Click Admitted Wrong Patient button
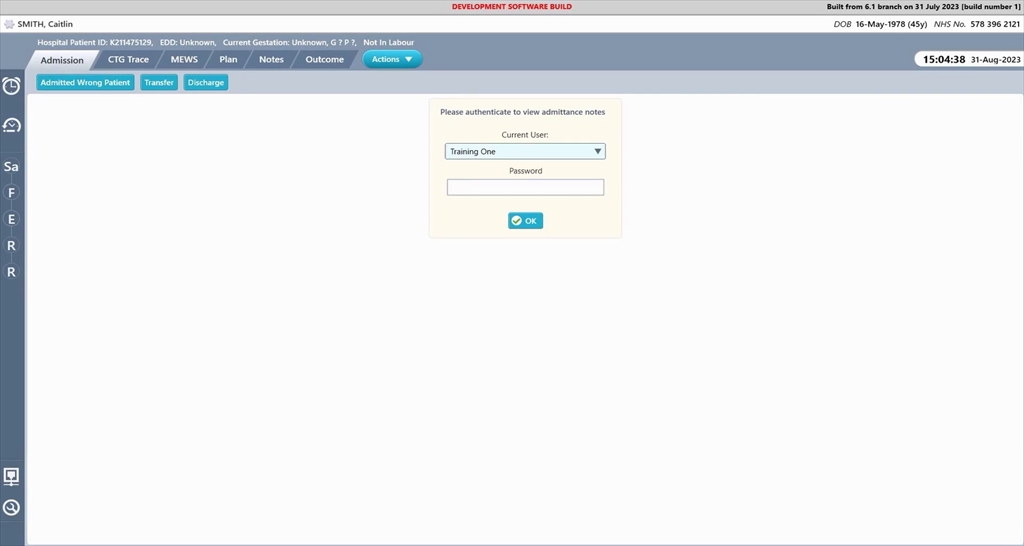Image resolution: width=1024 pixels, height=546 pixels. pos(86,83)
